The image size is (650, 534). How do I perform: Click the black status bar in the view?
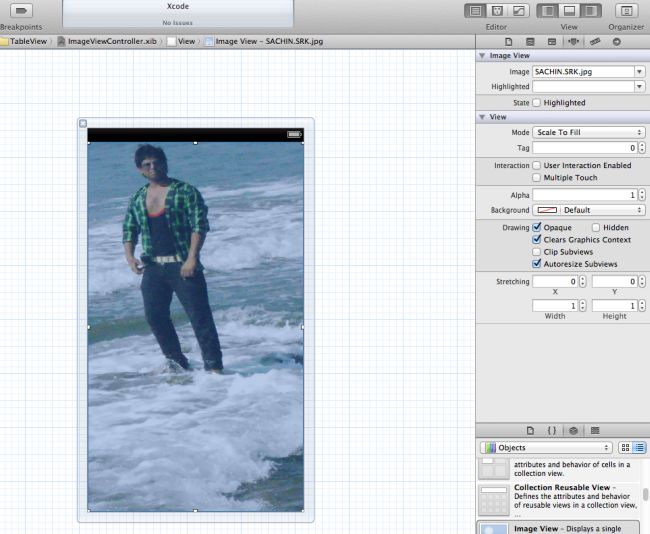[x=196, y=135]
